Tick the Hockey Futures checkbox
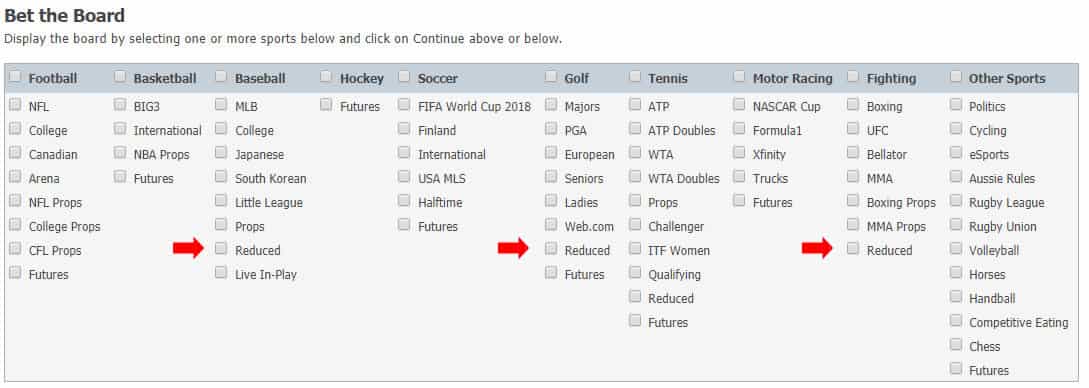 [326, 105]
